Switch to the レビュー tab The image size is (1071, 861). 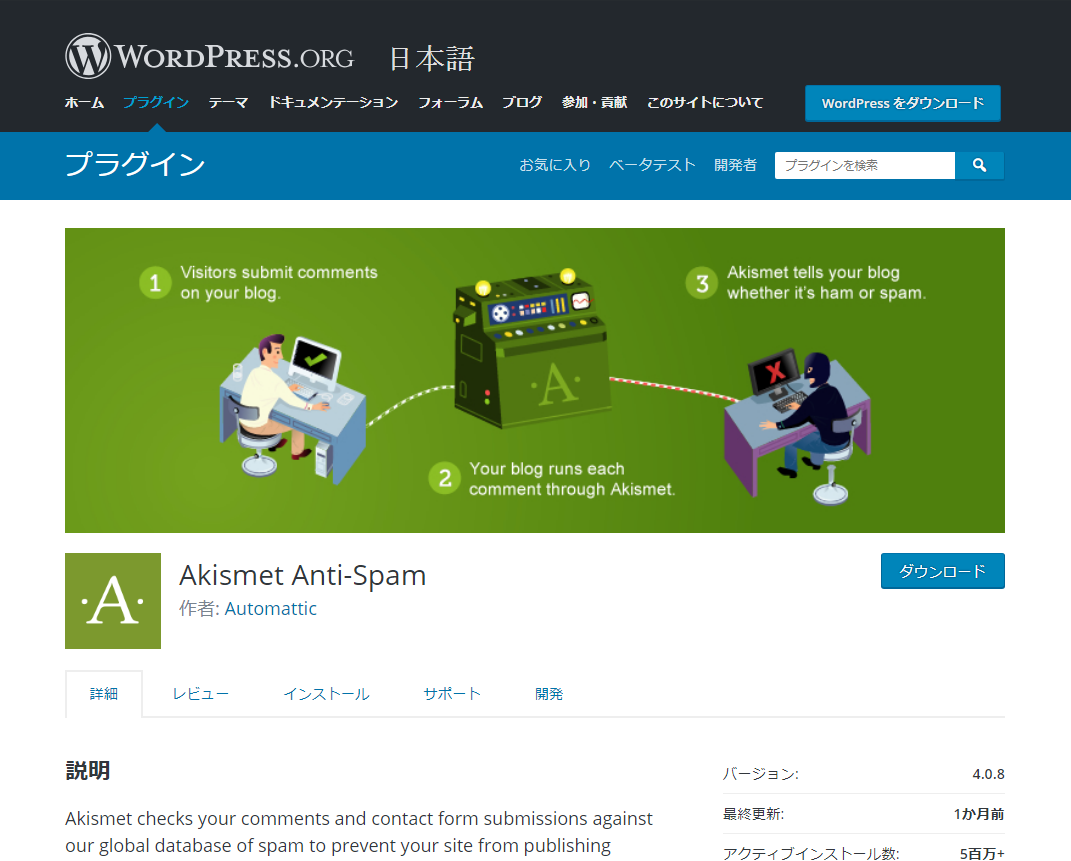(200, 693)
